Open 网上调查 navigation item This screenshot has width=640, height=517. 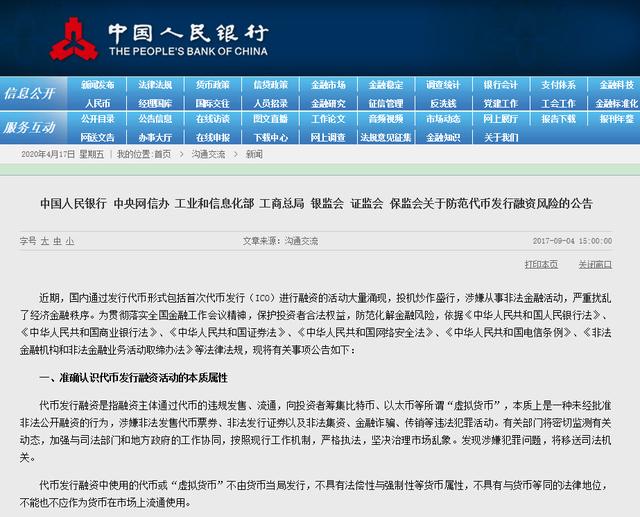point(328,138)
